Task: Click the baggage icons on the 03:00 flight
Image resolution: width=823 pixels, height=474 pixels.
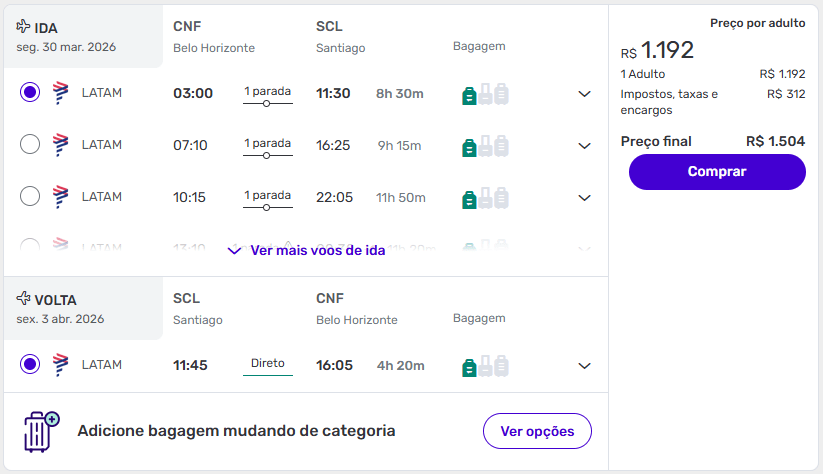Action: [x=485, y=94]
